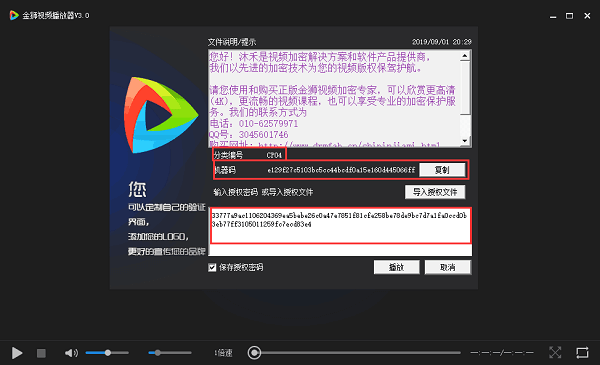Close the player window
The image size is (600, 365).
587,16
